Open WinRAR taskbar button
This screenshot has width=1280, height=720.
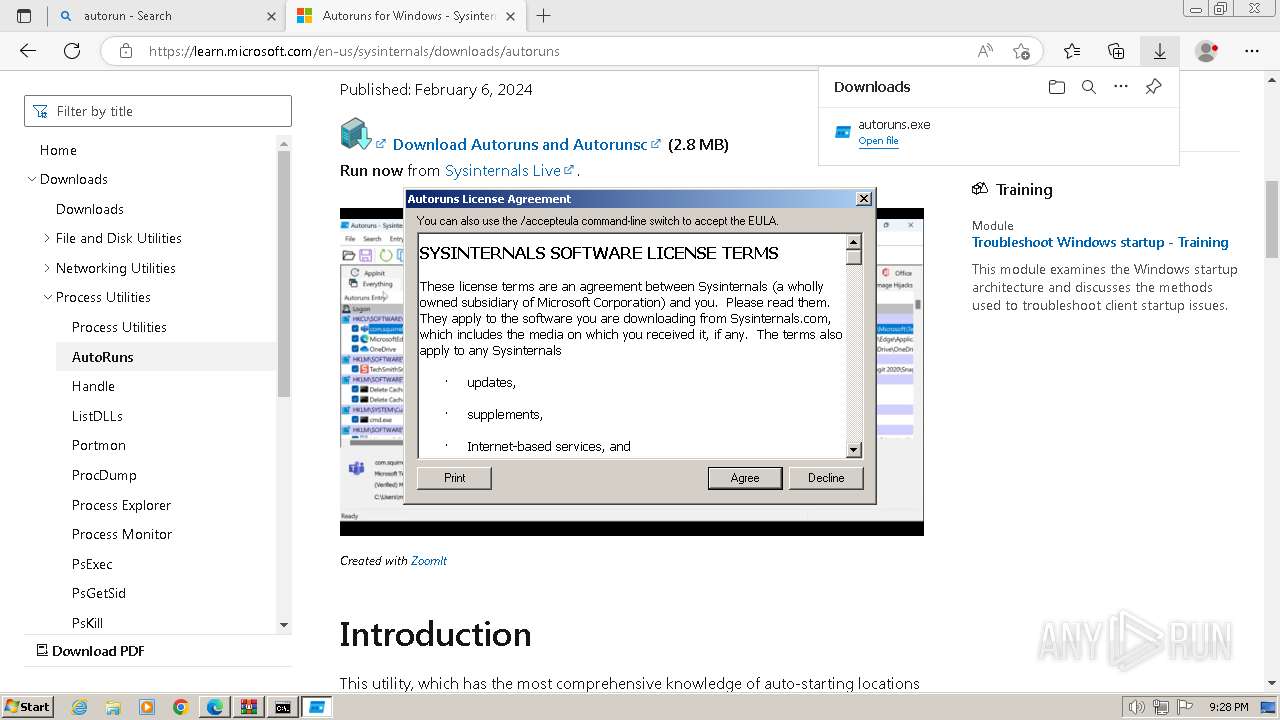pyautogui.click(x=248, y=707)
